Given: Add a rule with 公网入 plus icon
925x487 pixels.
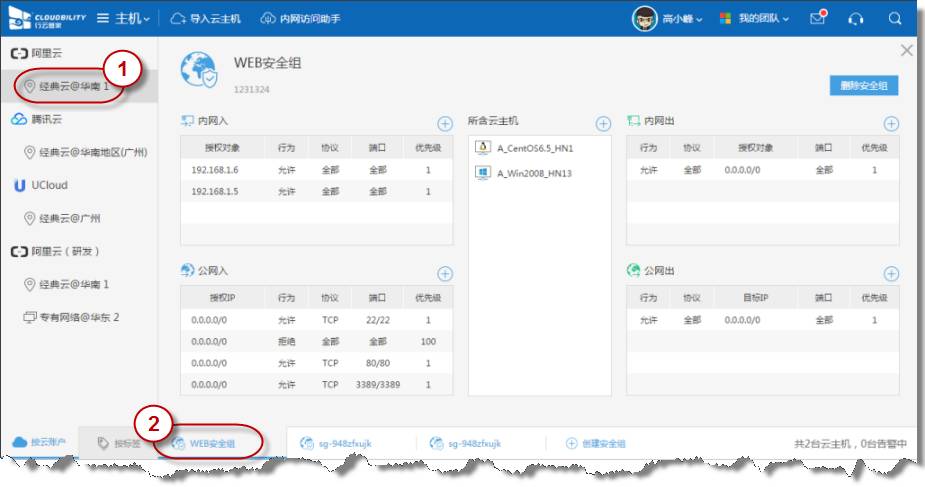Looking at the screenshot, I should coord(446,273).
